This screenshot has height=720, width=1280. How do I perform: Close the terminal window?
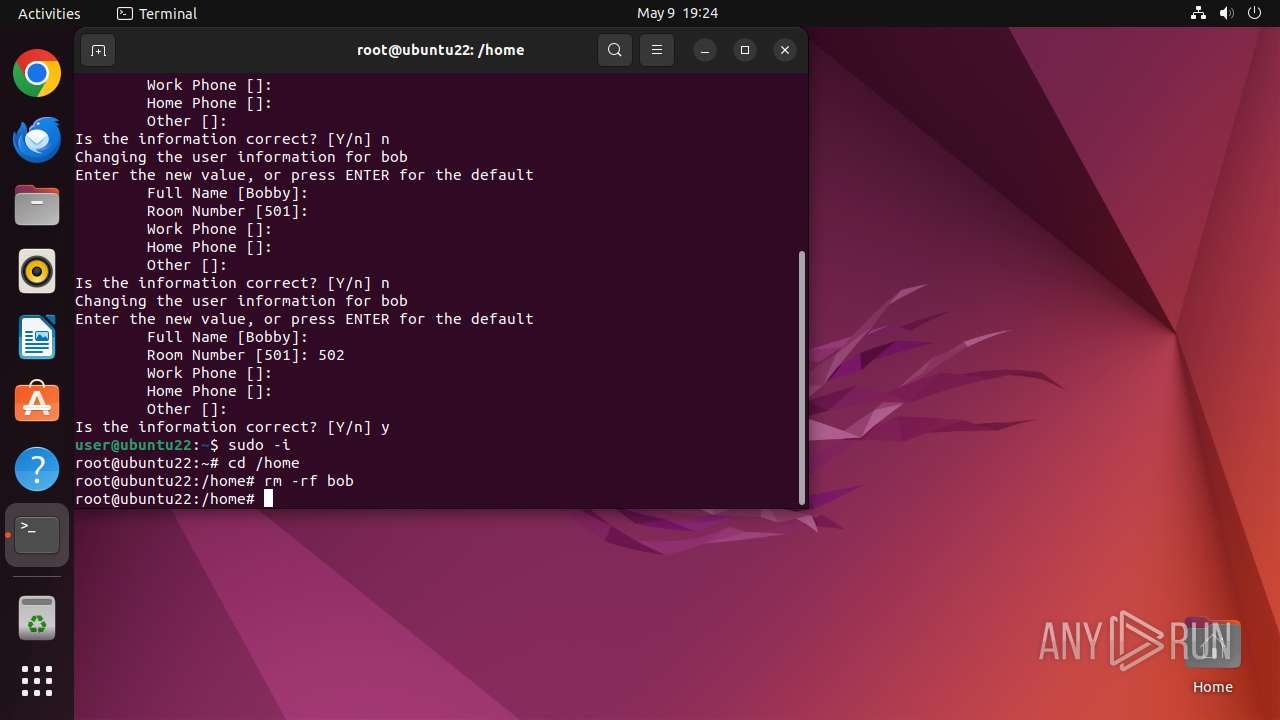[x=785, y=50]
